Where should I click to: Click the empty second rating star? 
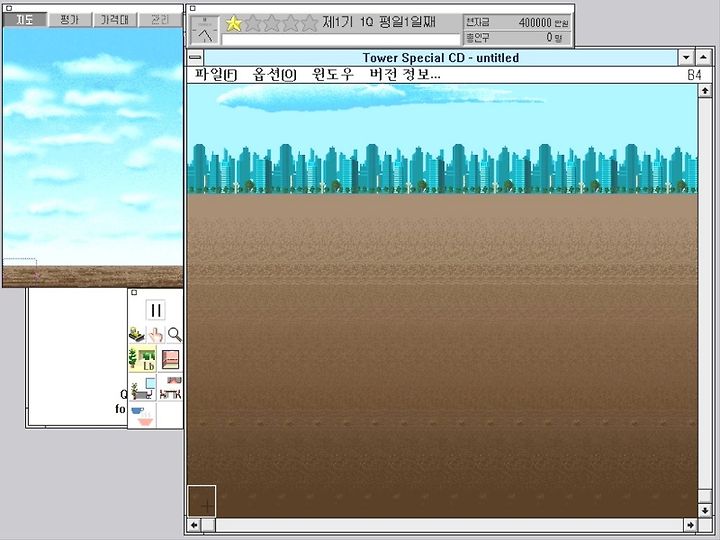[x=253, y=23]
